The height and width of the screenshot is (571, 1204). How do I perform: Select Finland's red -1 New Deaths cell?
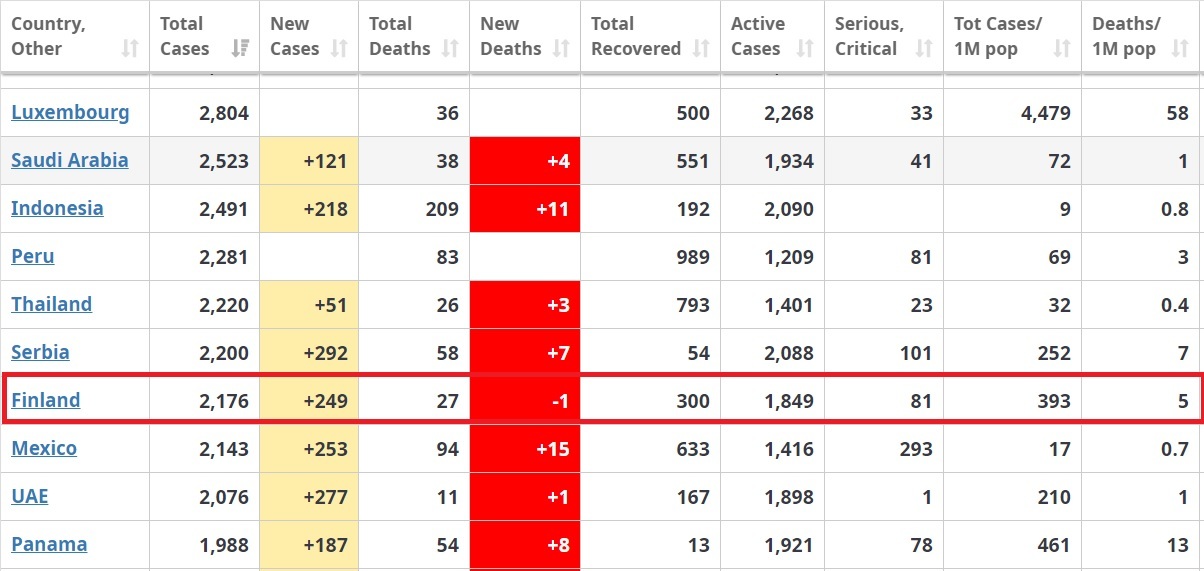tap(525, 401)
